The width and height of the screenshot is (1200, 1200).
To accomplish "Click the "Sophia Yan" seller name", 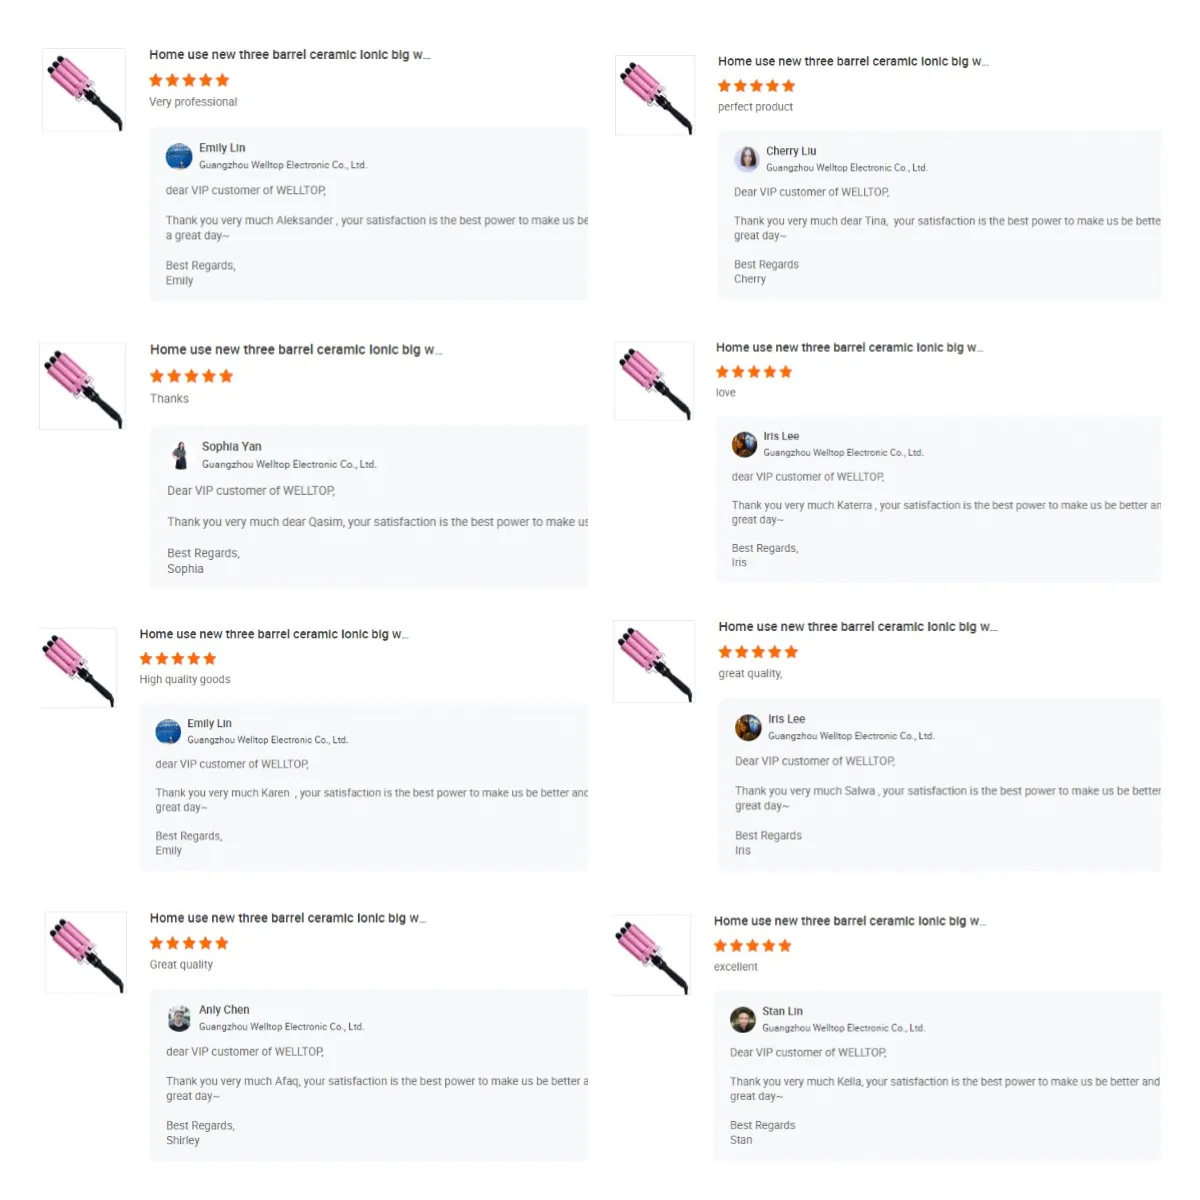I will (x=231, y=447).
